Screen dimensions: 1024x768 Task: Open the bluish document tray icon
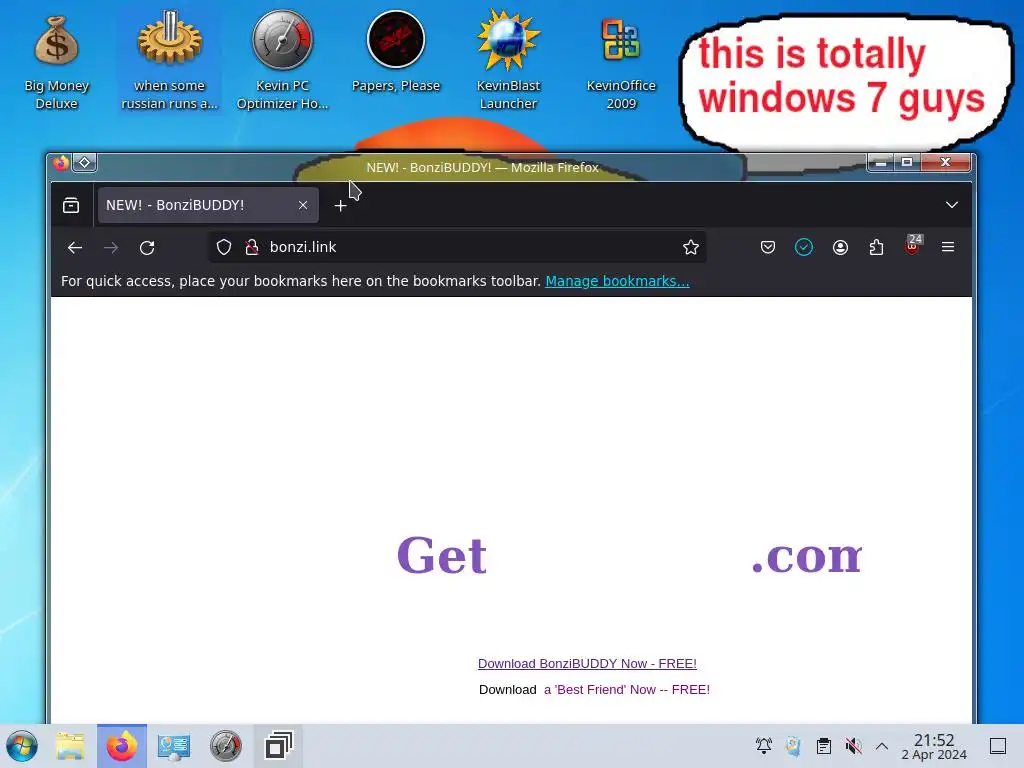click(793, 746)
